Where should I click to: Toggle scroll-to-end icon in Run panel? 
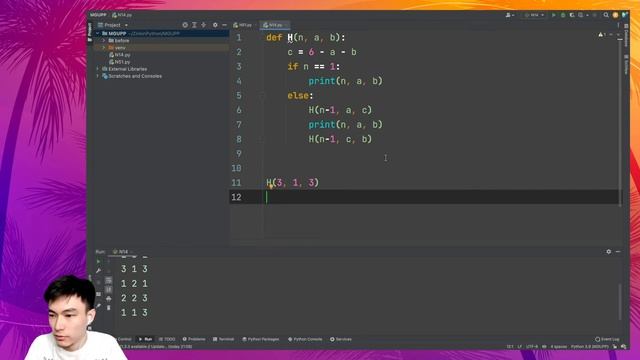pyautogui.click(x=109, y=289)
